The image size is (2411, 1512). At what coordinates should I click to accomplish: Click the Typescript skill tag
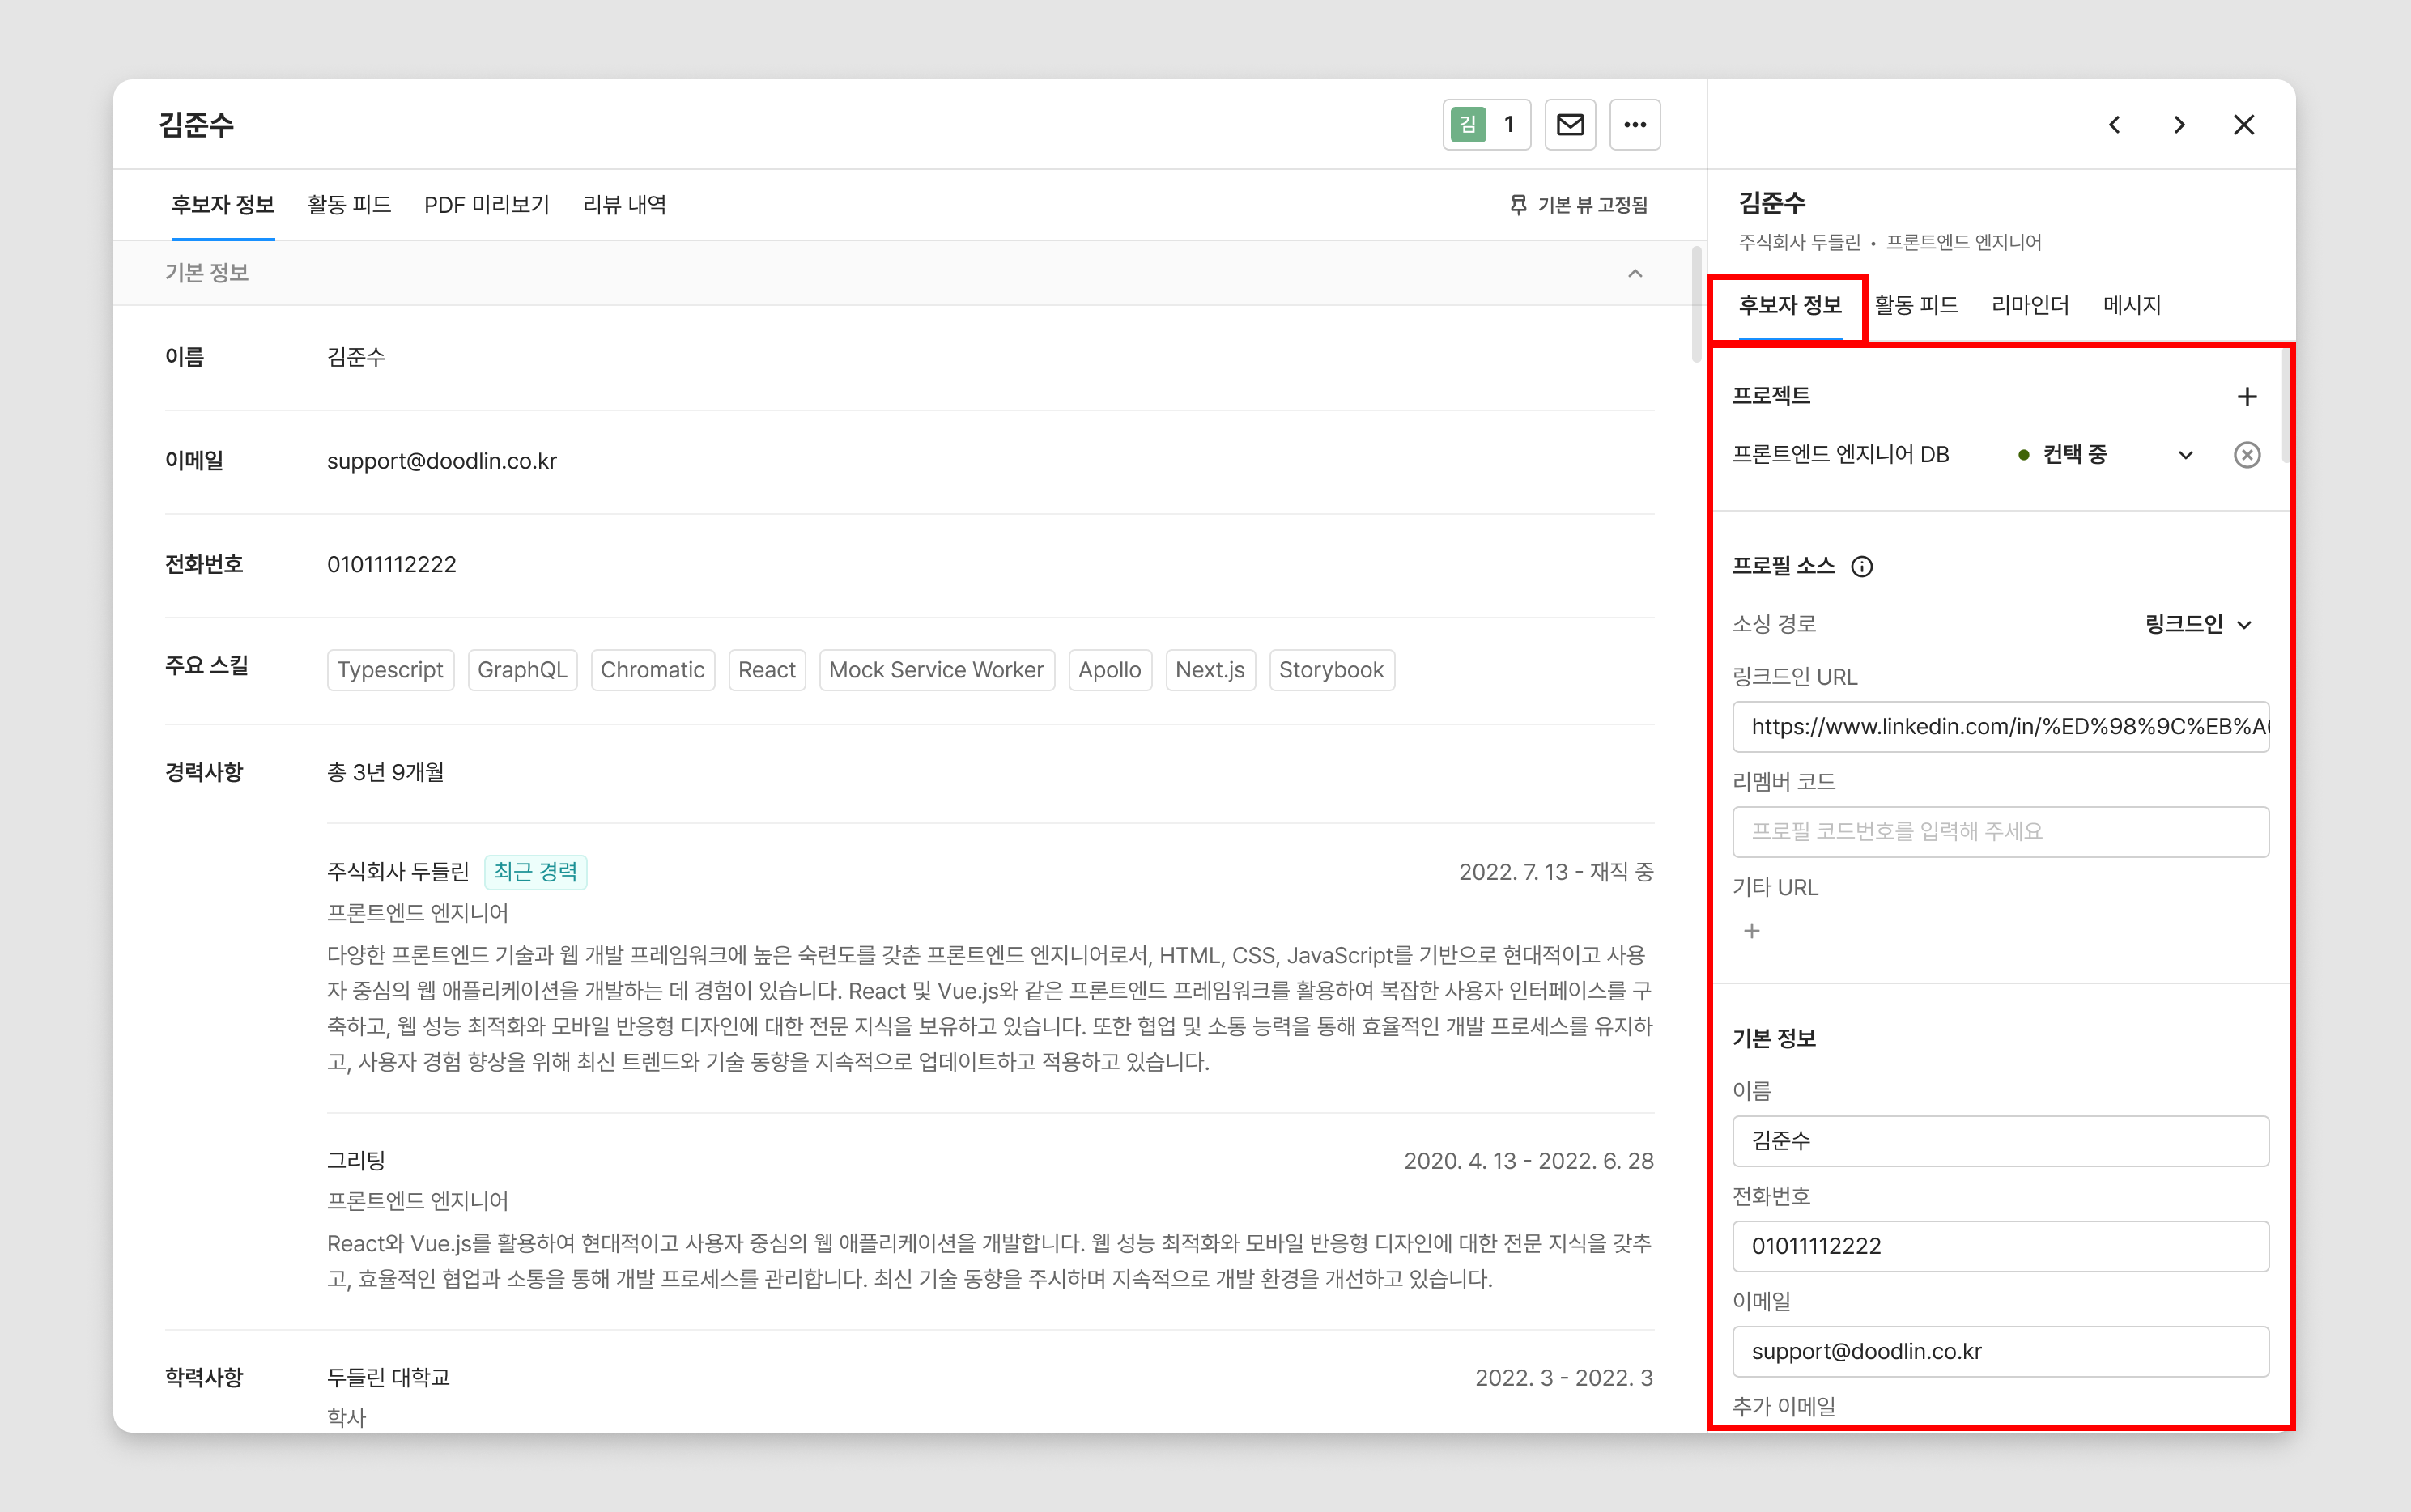[390, 670]
